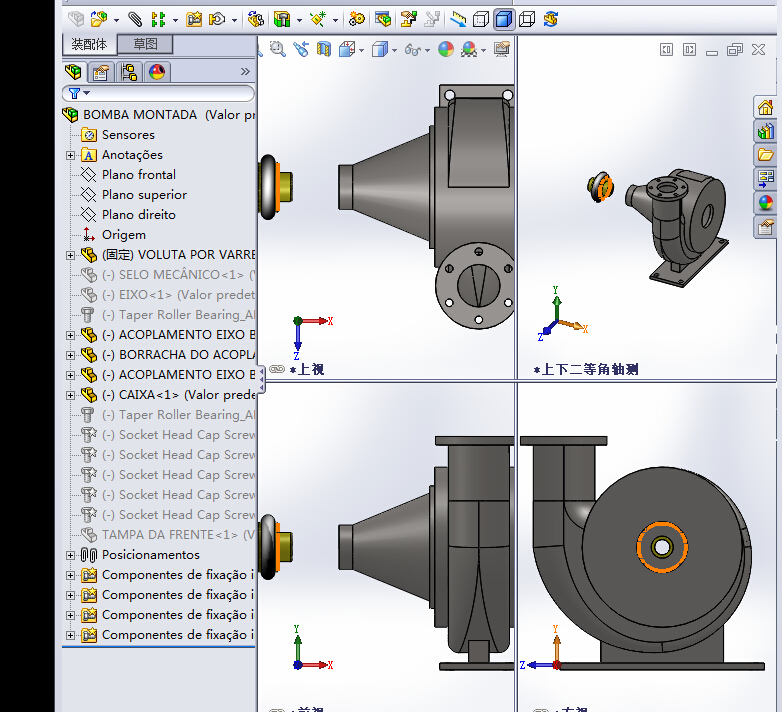Toggle the link views chain icon
782x712 pixels.
click(x=277, y=369)
